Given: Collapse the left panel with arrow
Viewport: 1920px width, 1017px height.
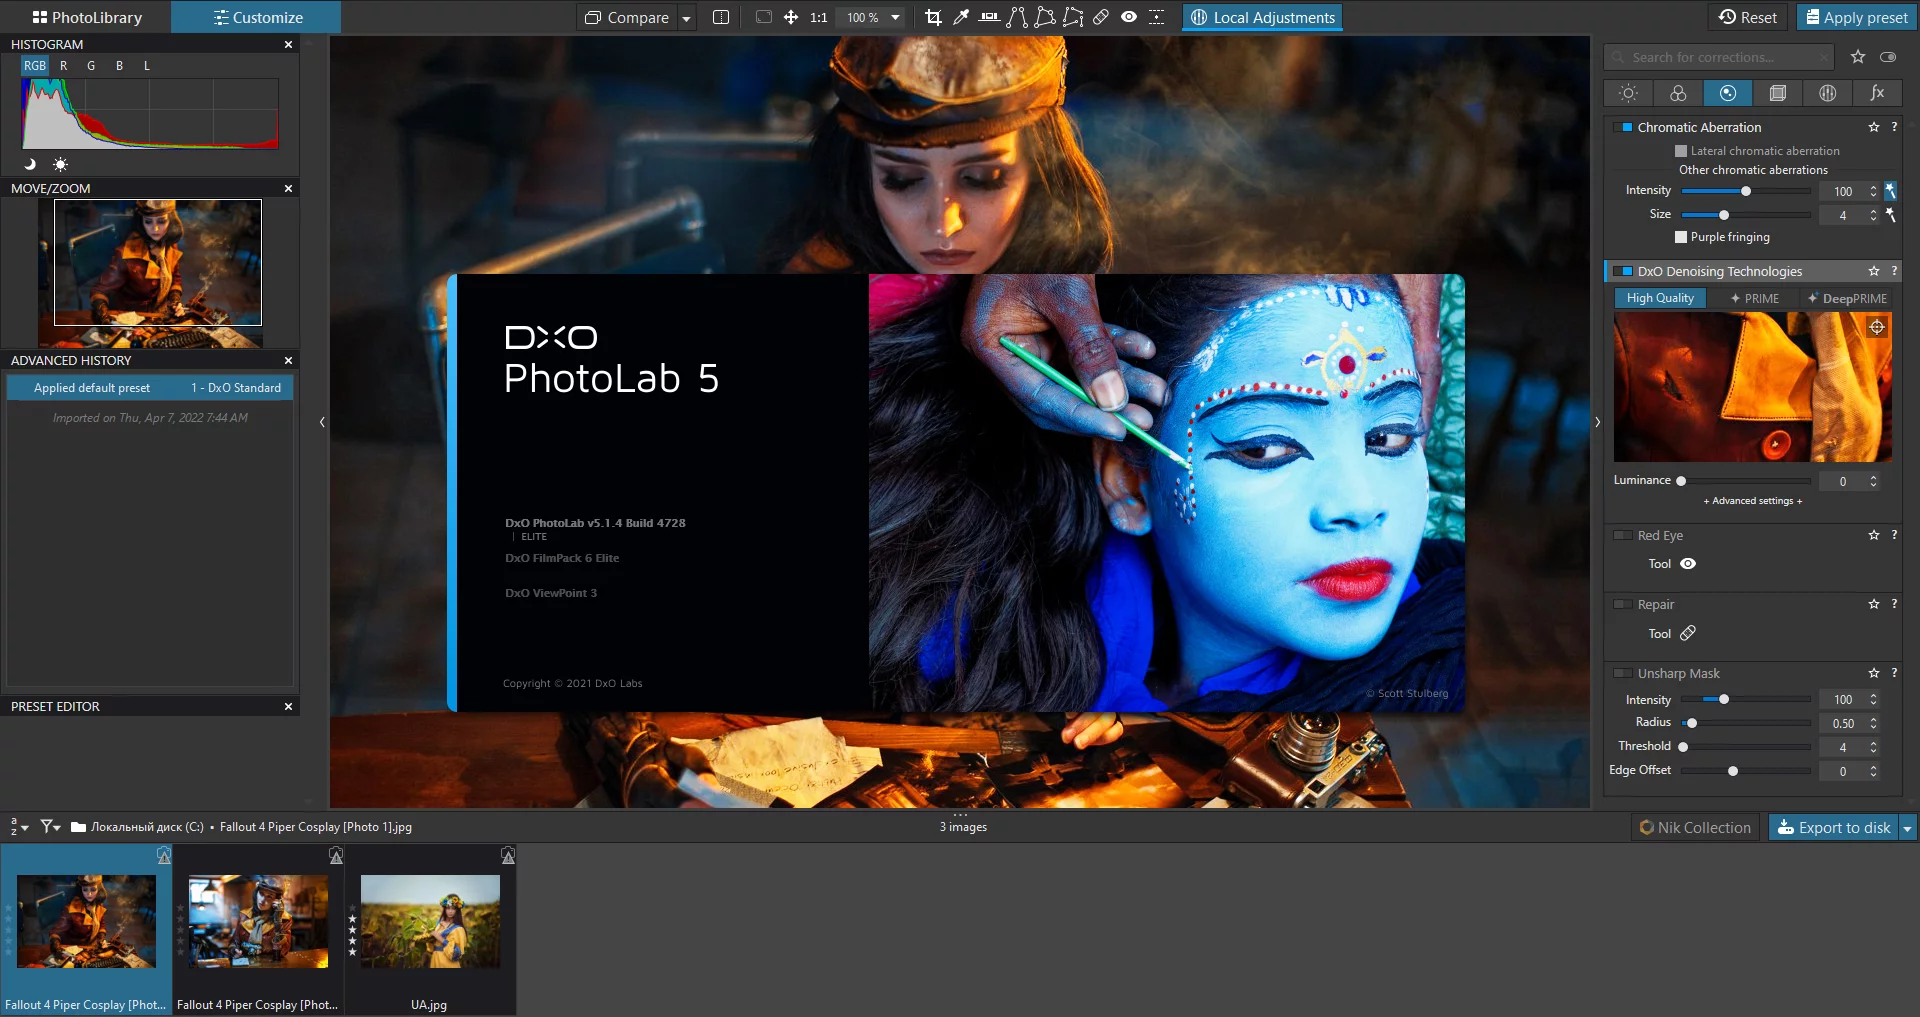Looking at the screenshot, I should 322,422.
